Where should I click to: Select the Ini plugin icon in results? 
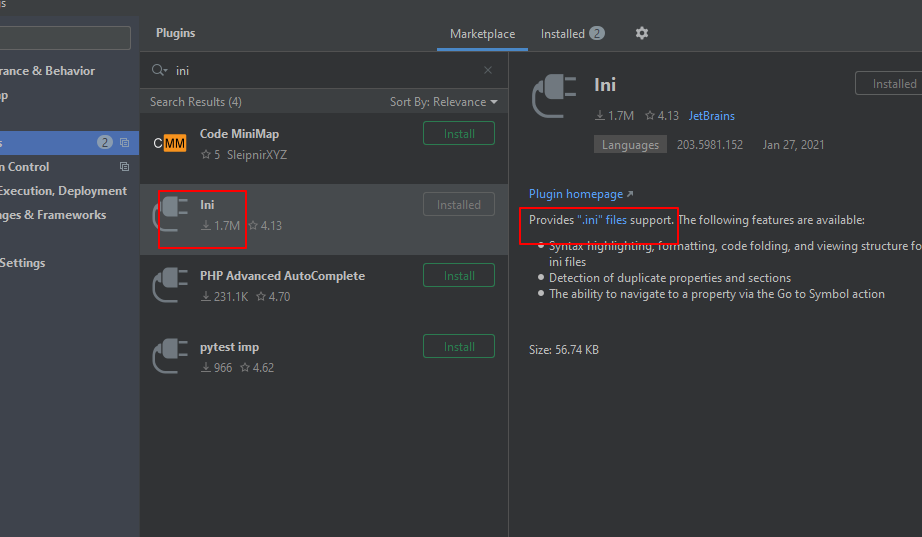point(170,215)
